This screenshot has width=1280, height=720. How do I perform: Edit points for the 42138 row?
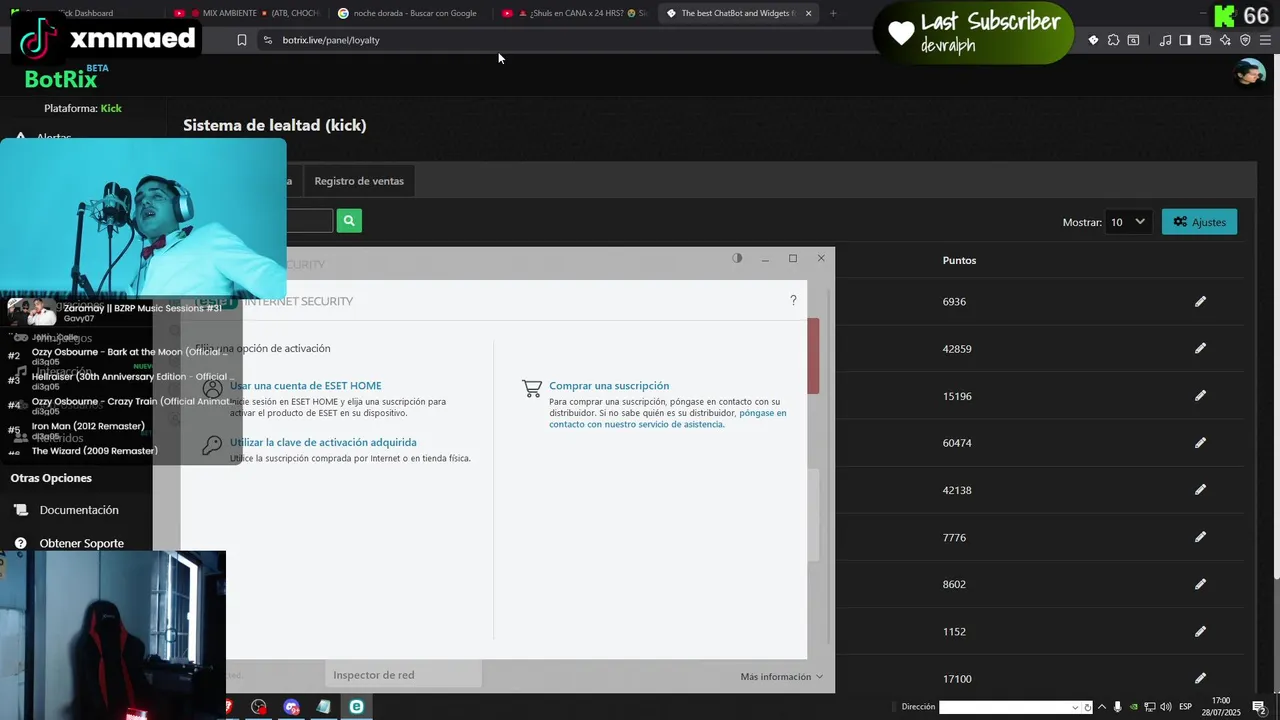pos(1200,489)
